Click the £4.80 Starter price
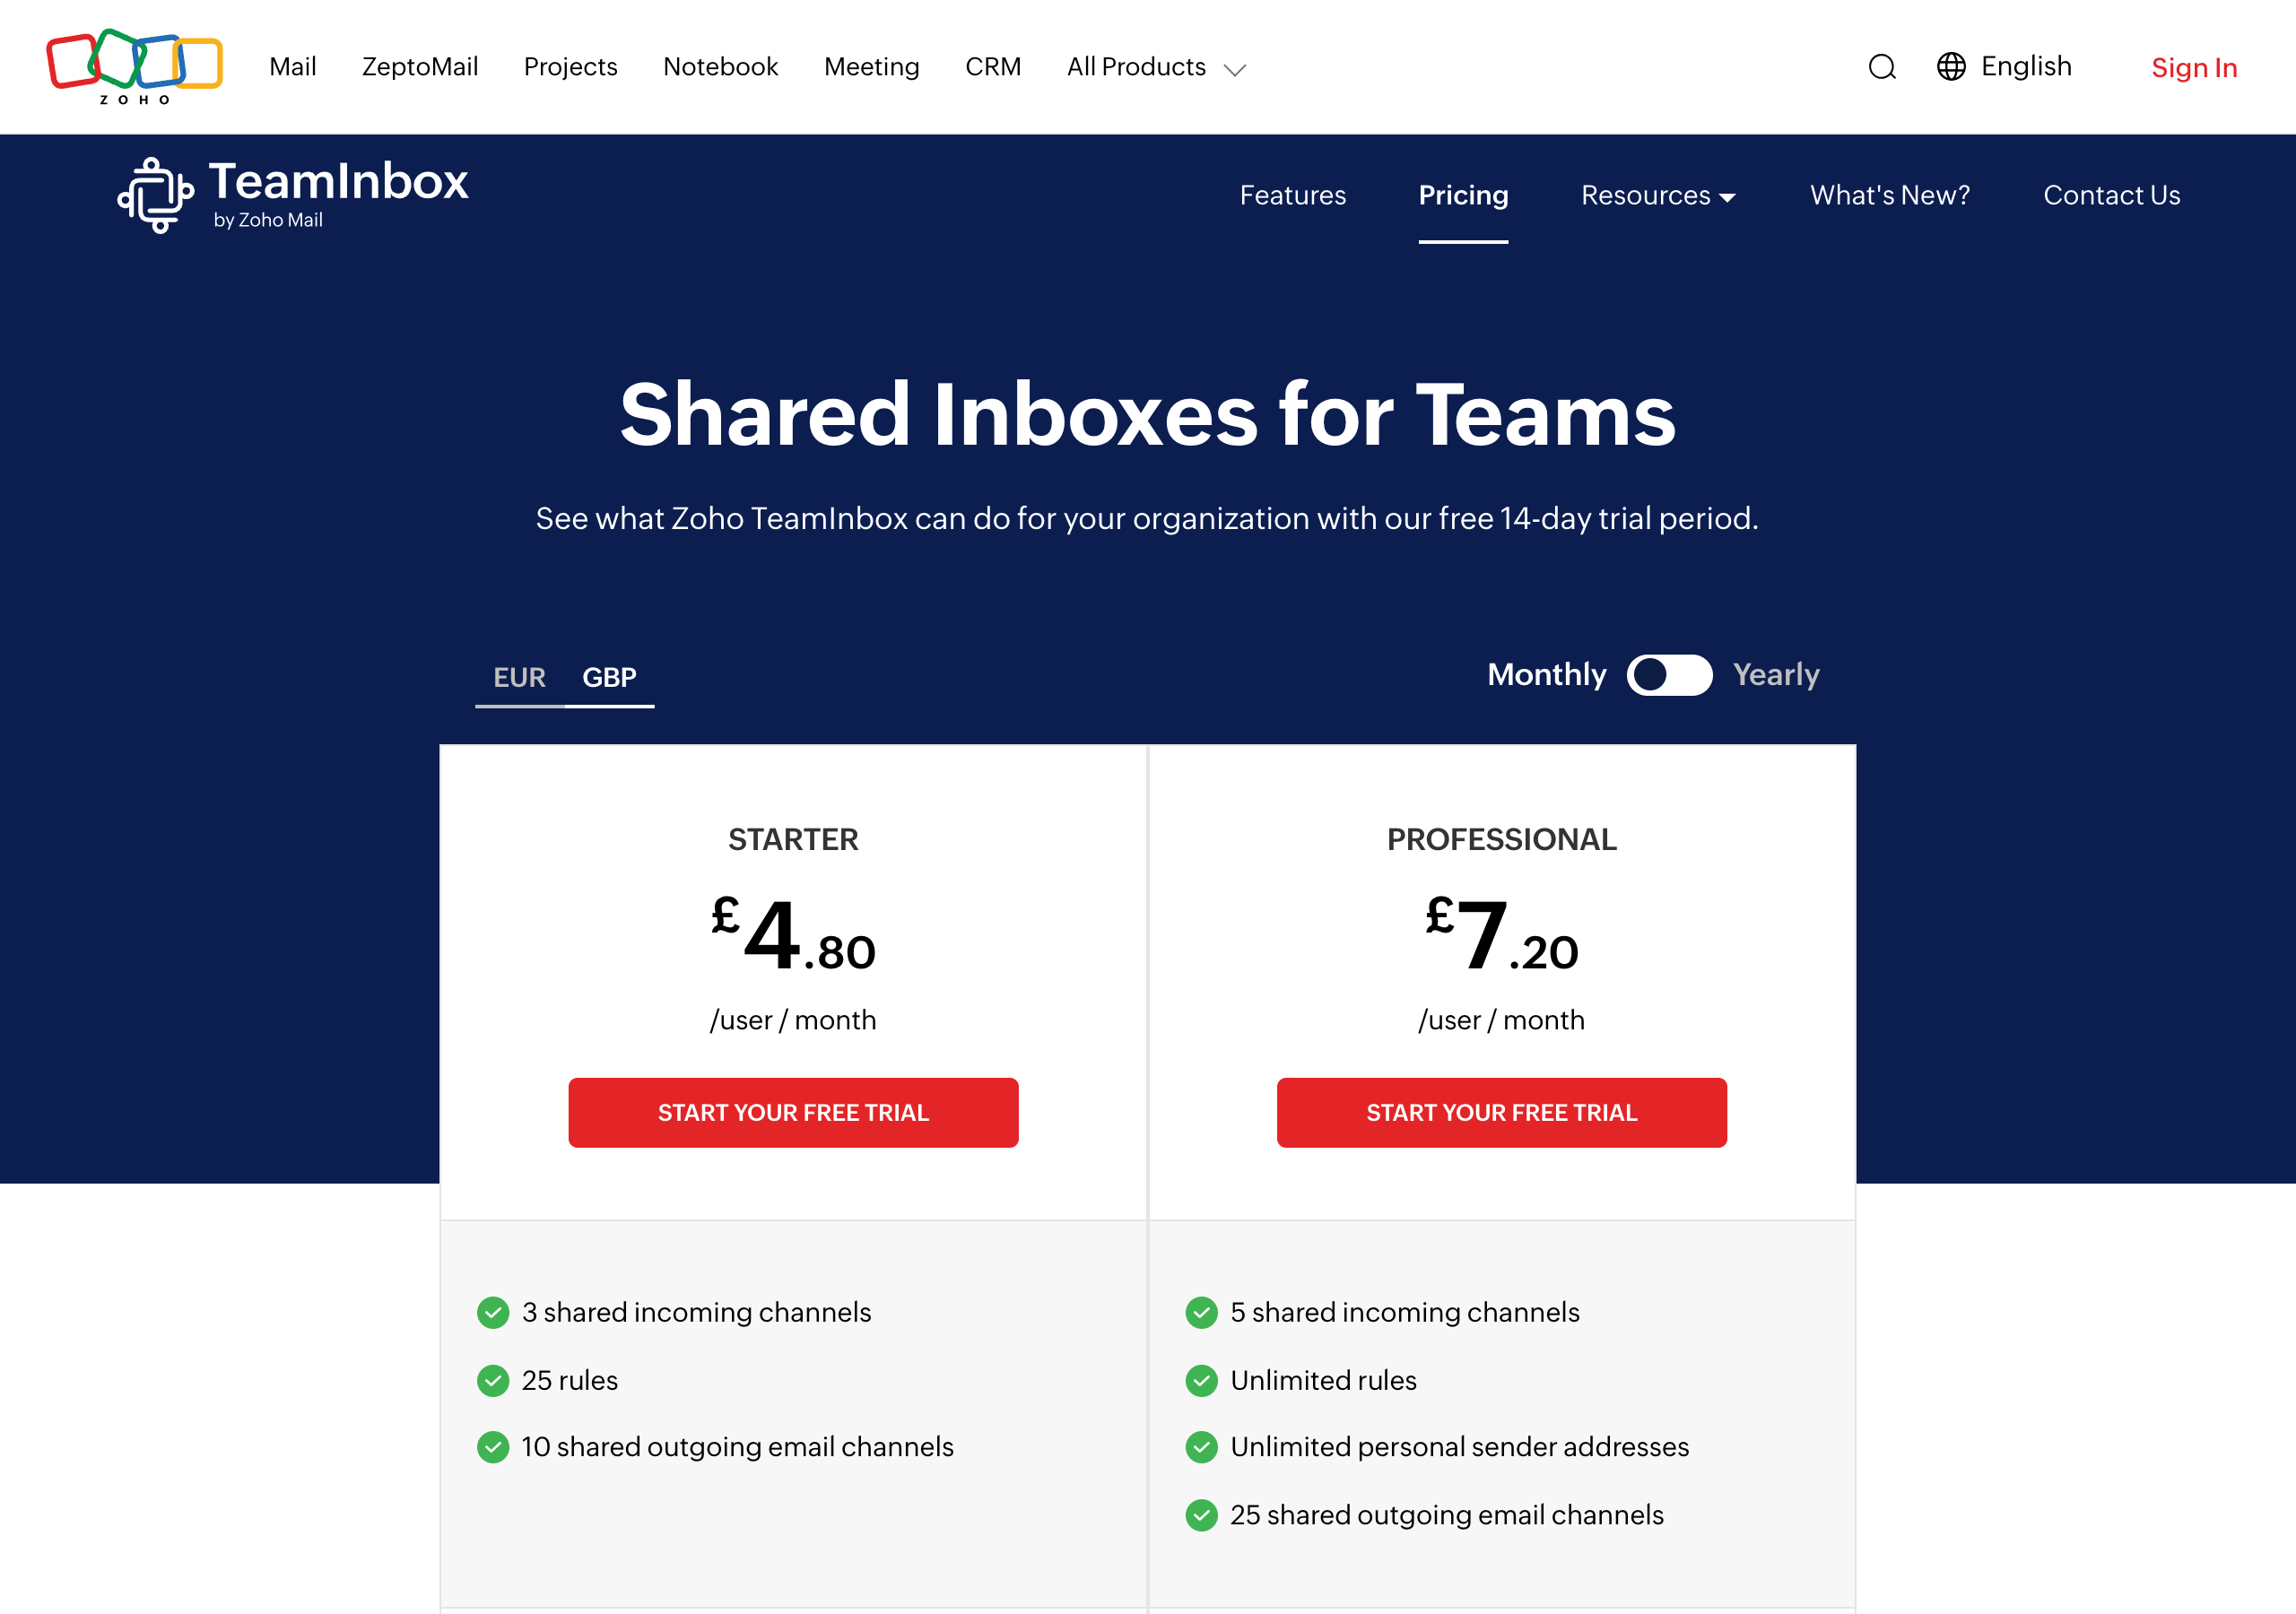 tap(793, 934)
